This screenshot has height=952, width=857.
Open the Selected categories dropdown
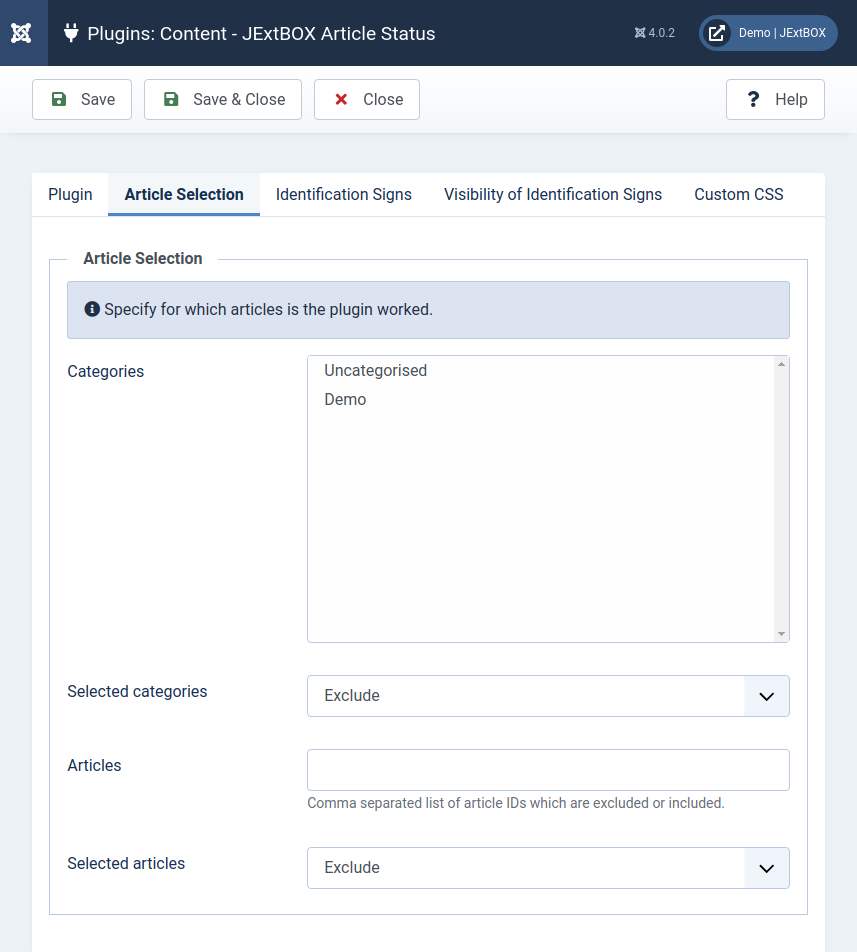coord(548,696)
